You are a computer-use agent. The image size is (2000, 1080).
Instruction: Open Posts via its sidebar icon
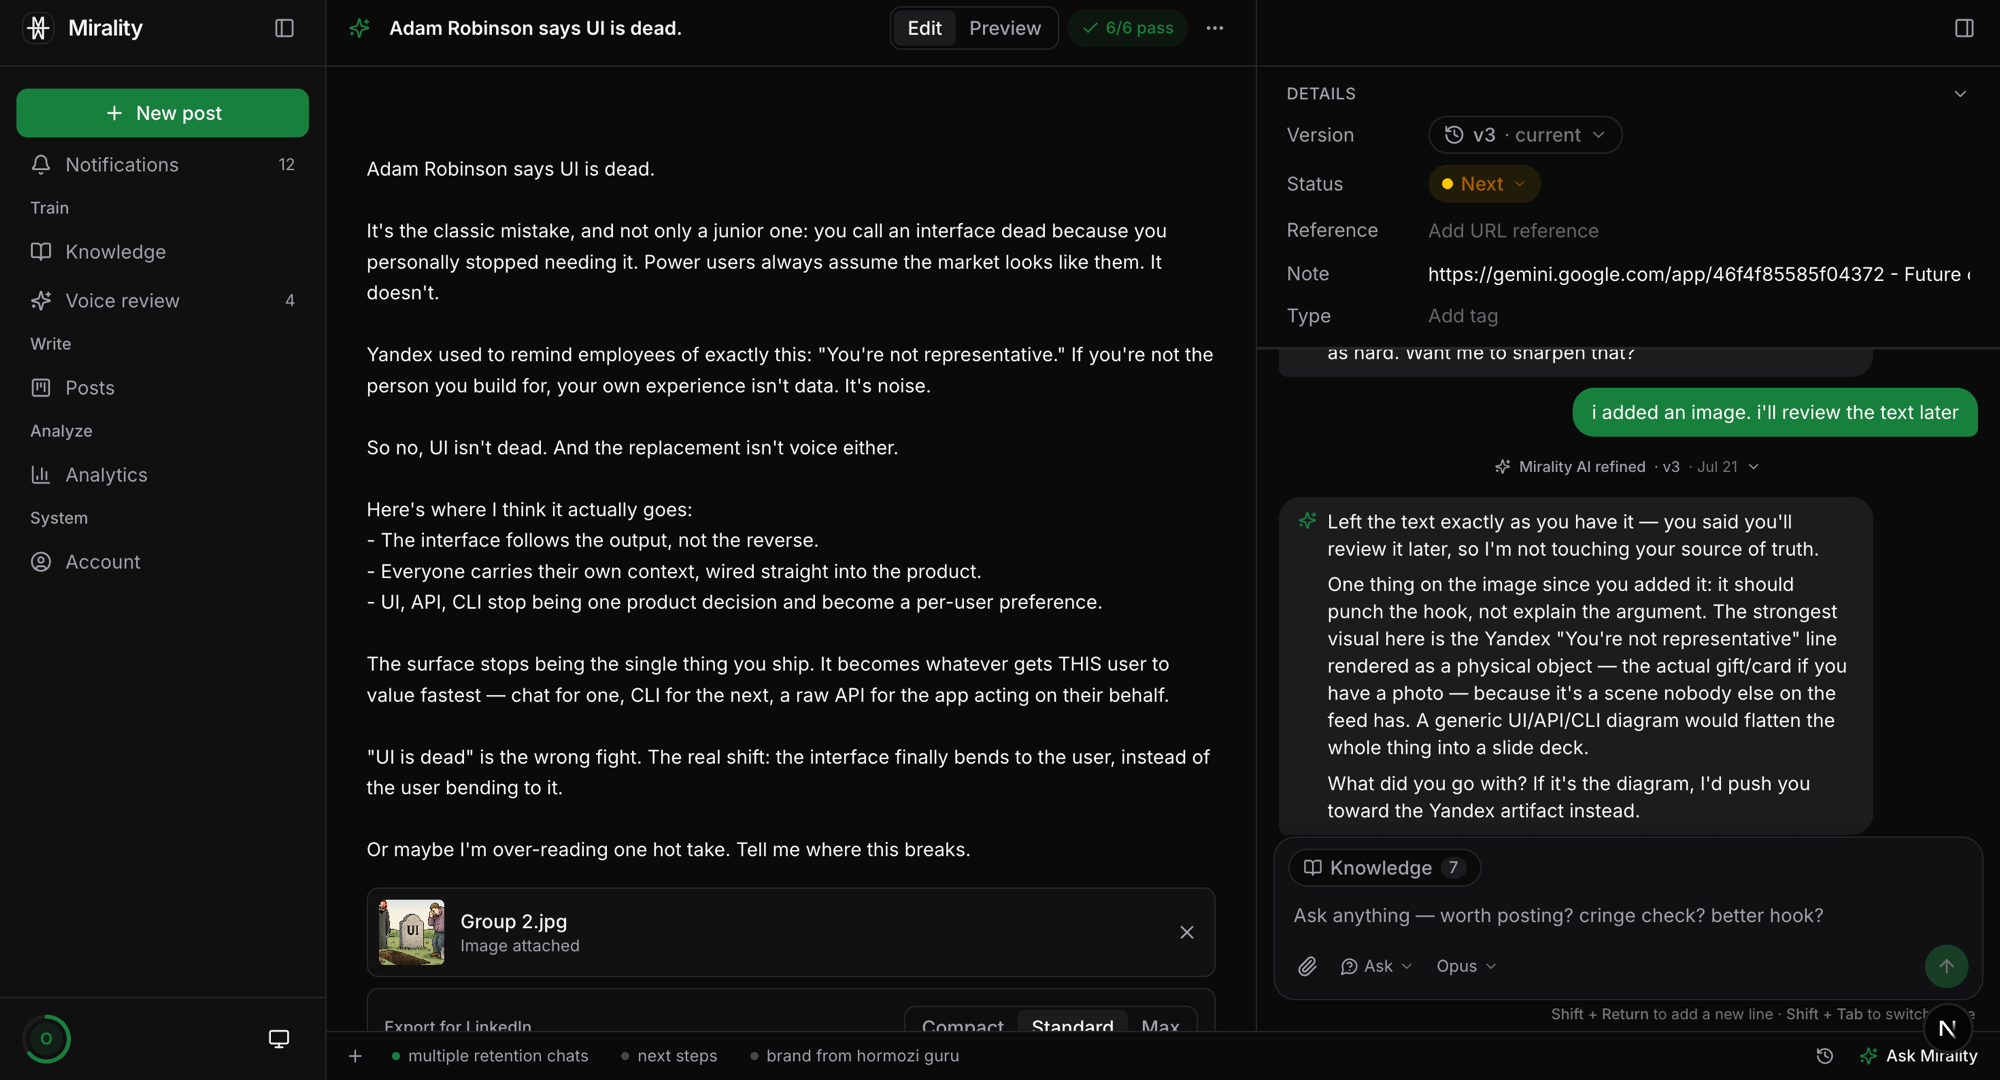coord(41,387)
